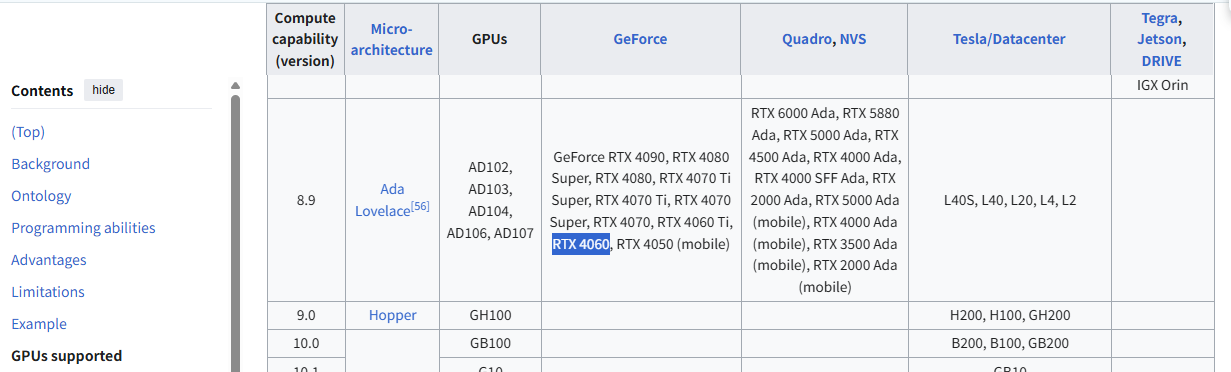Image resolution: width=1231 pixels, height=372 pixels.
Task: Go to the Ontology section
Action: point(41,196)
